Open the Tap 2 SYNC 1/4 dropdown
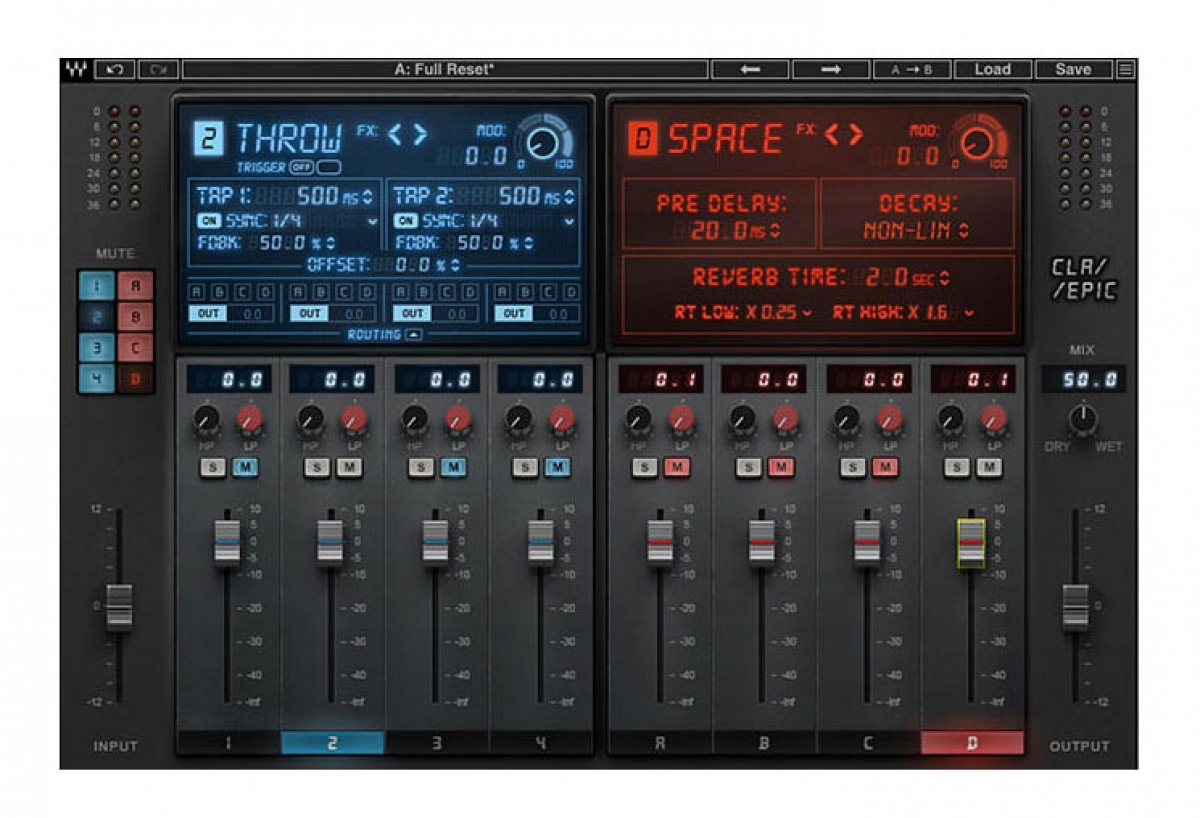 point(569,222)
